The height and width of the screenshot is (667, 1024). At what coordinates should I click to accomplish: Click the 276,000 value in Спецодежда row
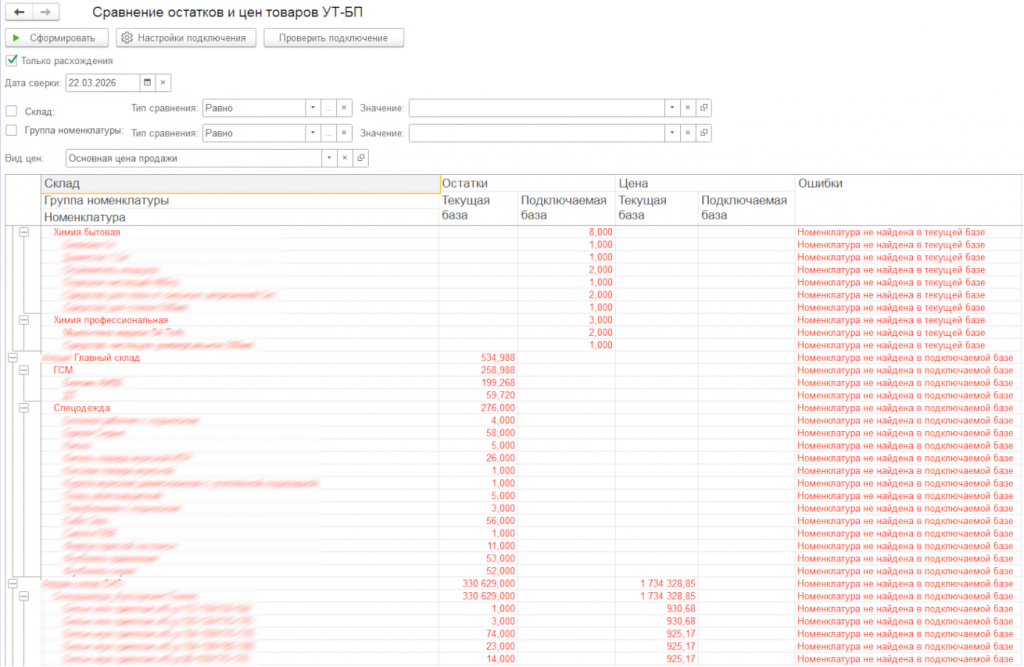498,408
